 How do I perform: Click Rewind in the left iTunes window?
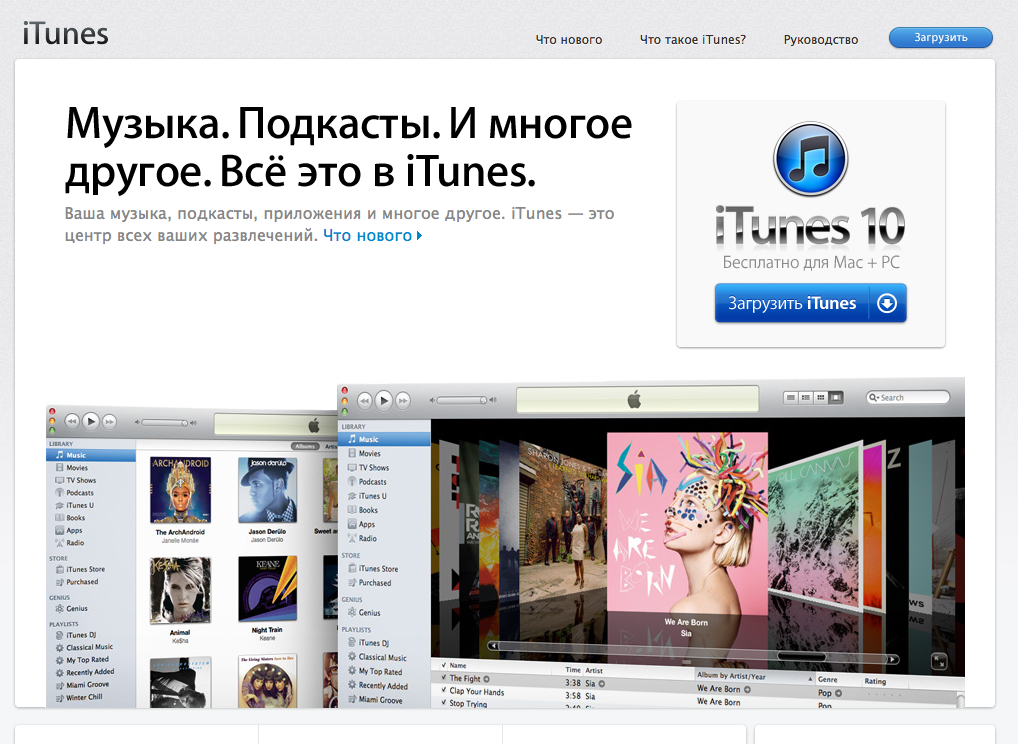coord(72,421)
